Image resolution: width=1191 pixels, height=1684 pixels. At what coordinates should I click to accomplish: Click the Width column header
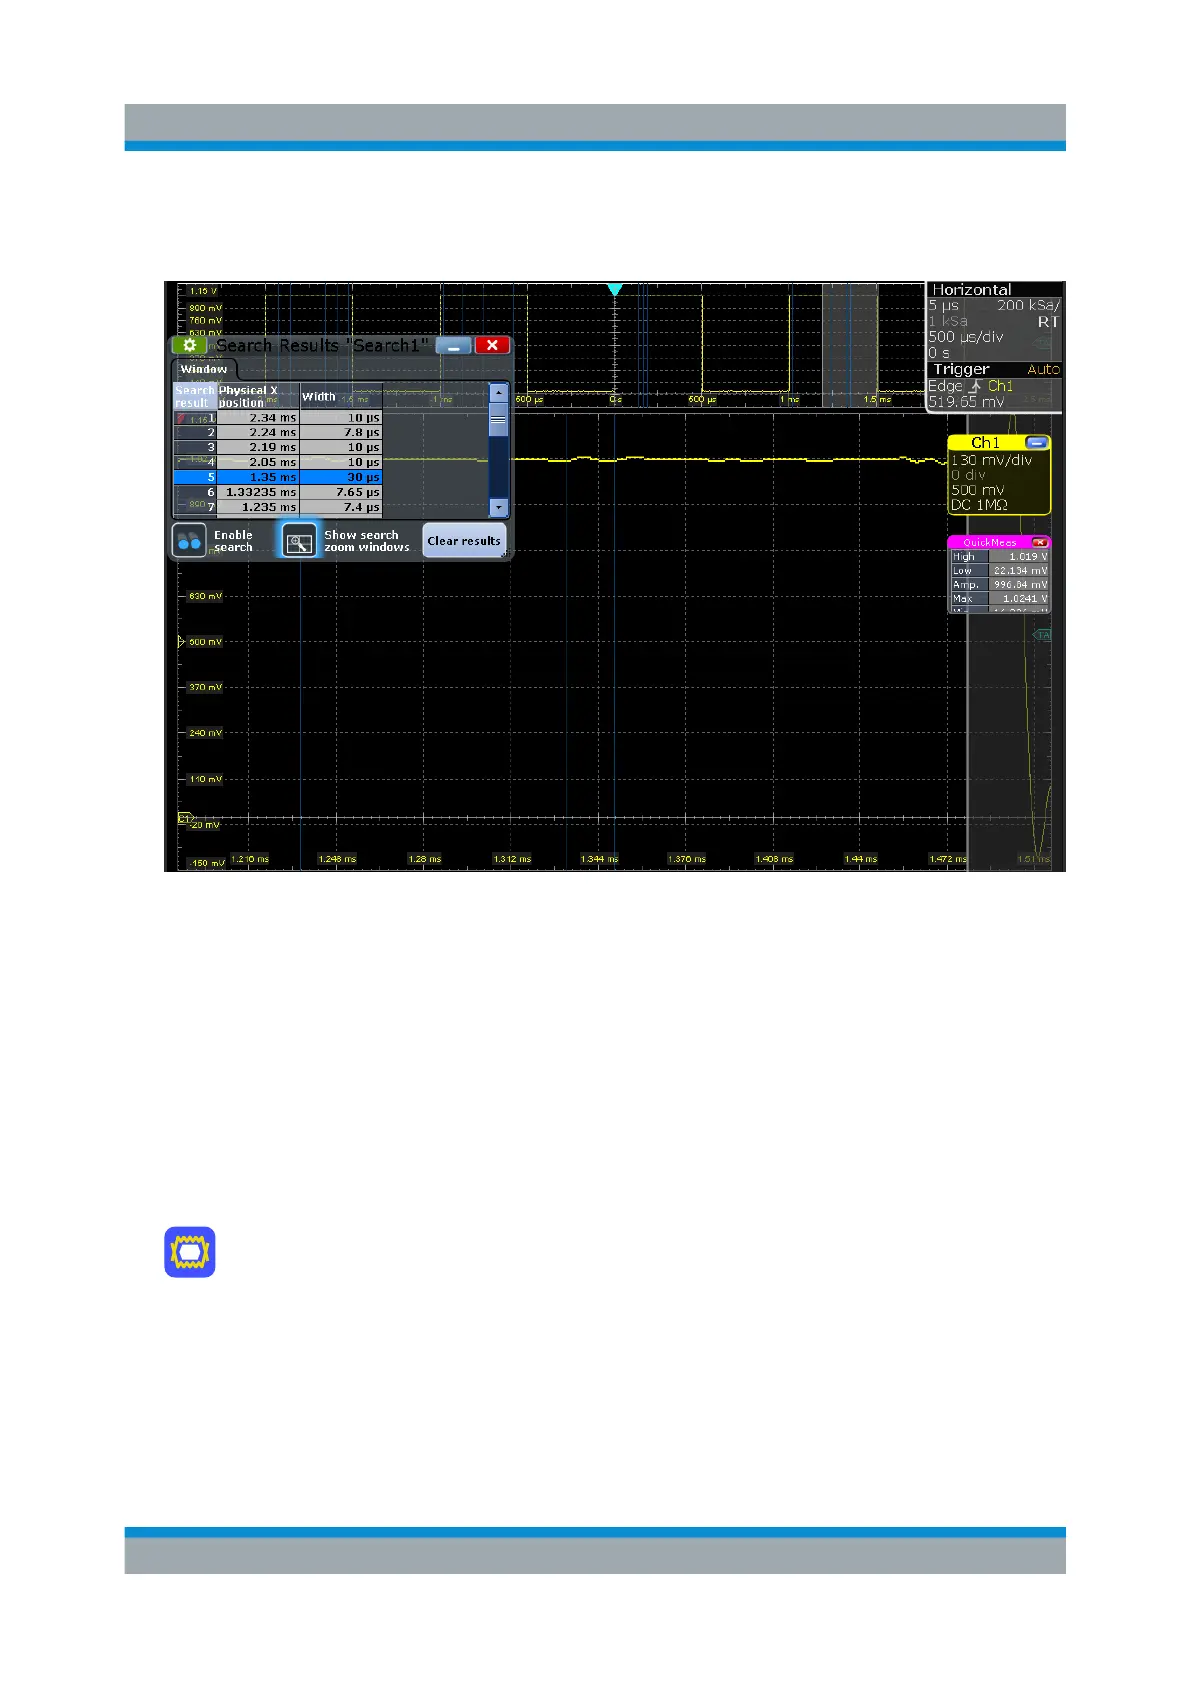pyautogui.click(x=341, y=396)
